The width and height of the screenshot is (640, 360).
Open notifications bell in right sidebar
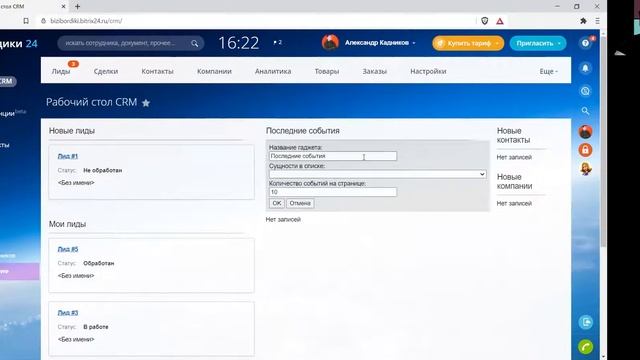(x=585, y=68)
